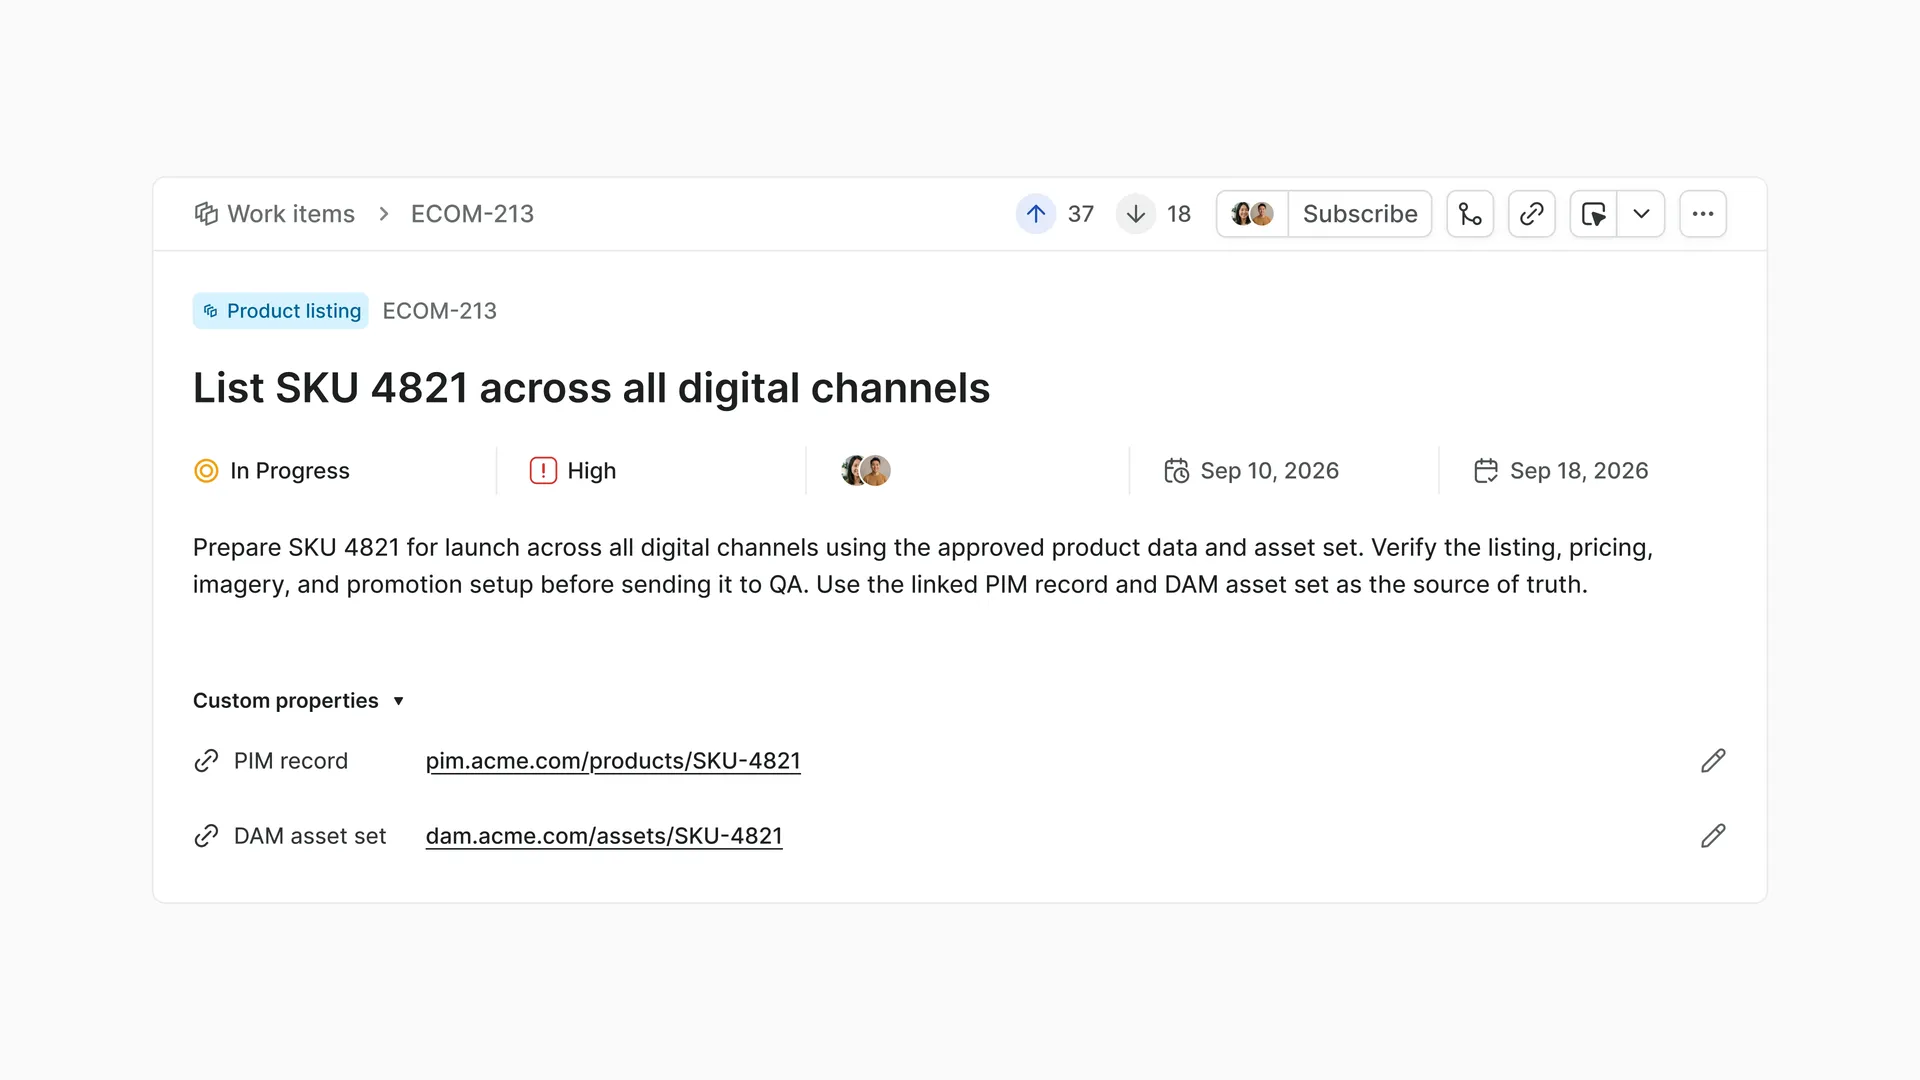Screen dimensions: 1920x1080
Task: Click the Product listing type badge
Action: point(281,311)
